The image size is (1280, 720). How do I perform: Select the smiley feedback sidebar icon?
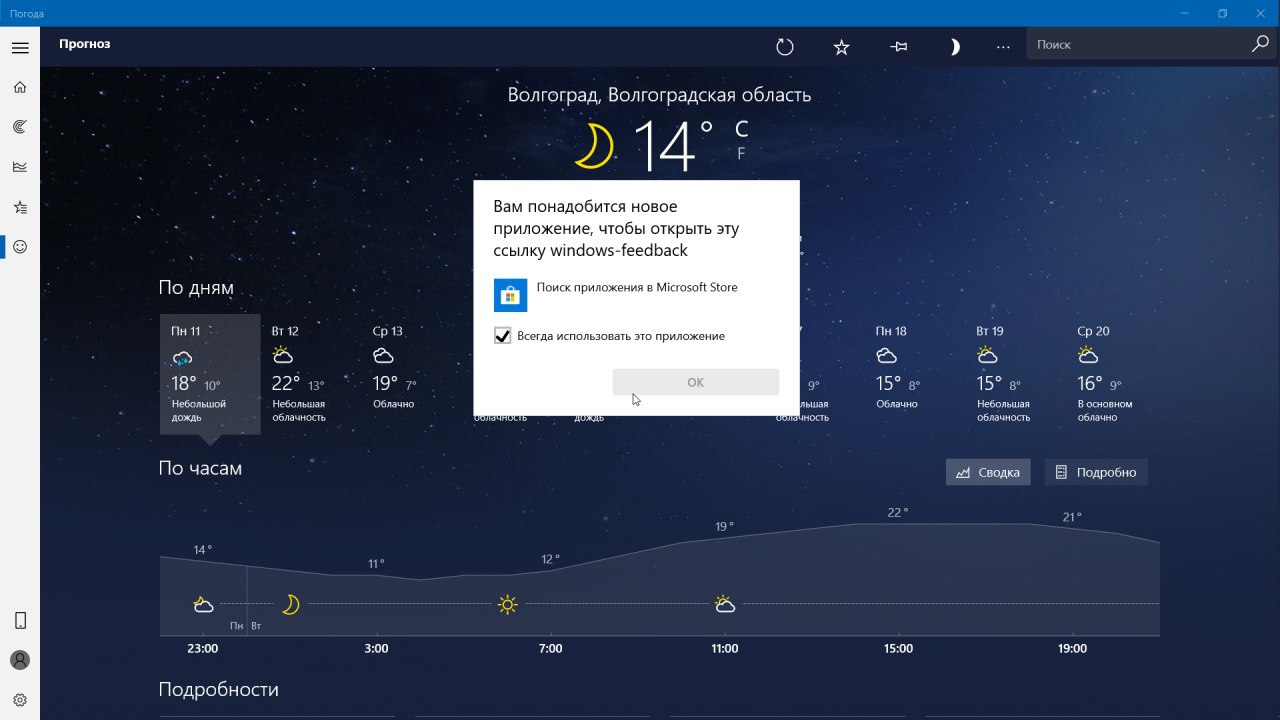20,247
